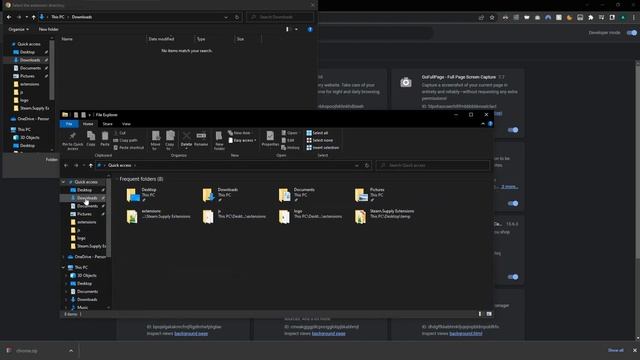Collapse the Quick access tree node
Screen dimensions: 640x360
63,182
